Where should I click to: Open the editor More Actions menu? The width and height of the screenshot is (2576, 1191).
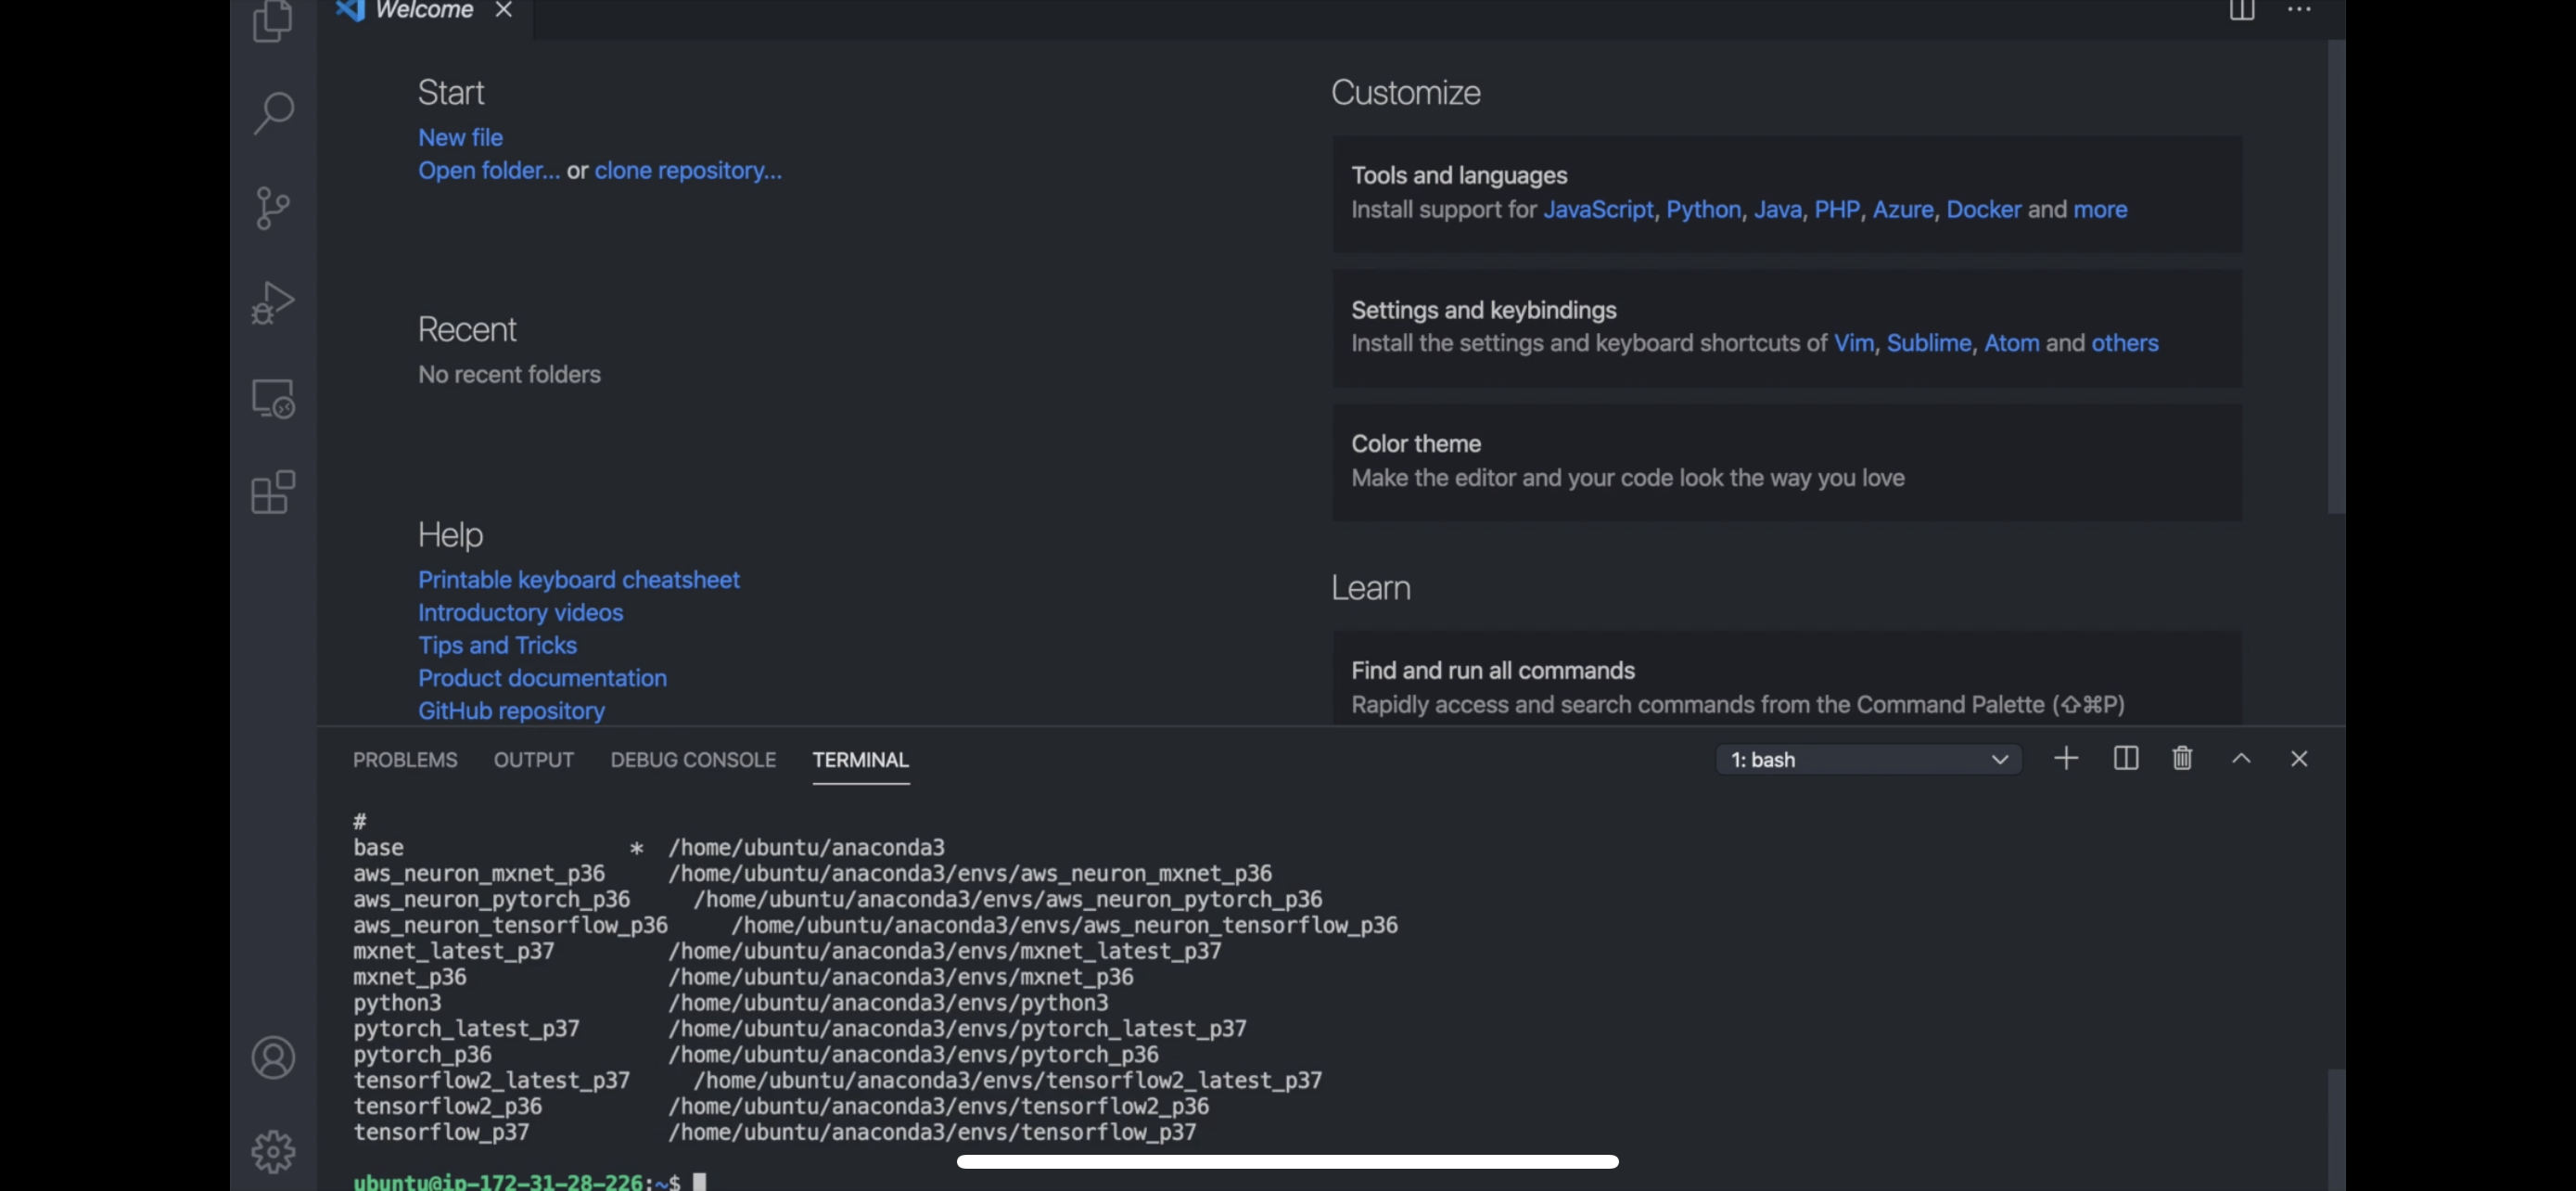pyautogui.click(x=2299, y=10)
